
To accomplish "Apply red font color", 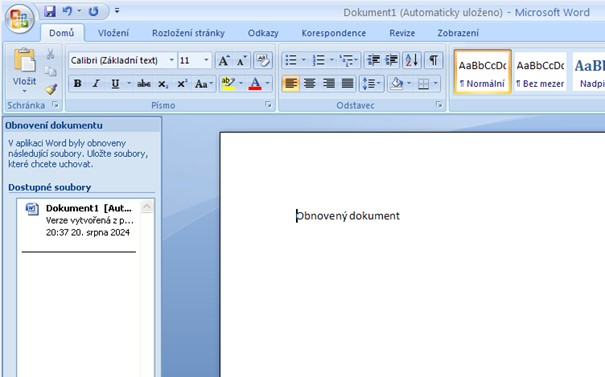I will click(x=255, y=84).
